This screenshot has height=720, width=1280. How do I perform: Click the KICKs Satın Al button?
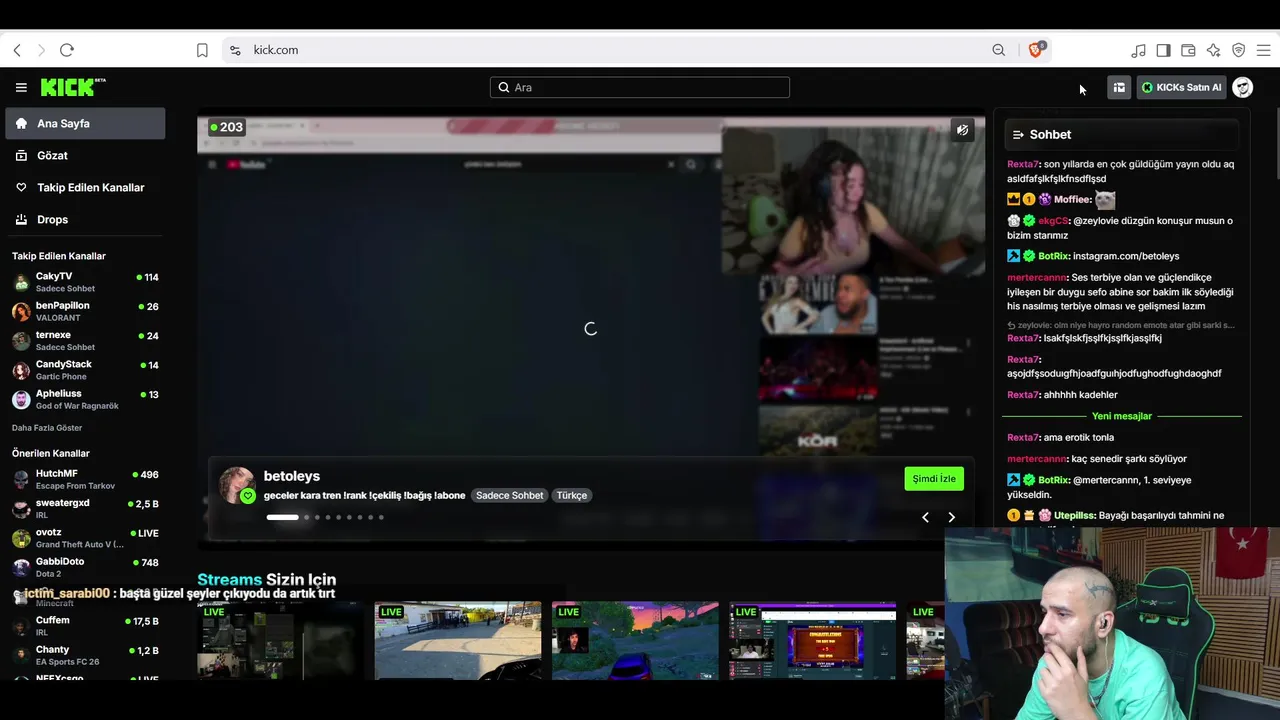click(x=1182, y=88)
